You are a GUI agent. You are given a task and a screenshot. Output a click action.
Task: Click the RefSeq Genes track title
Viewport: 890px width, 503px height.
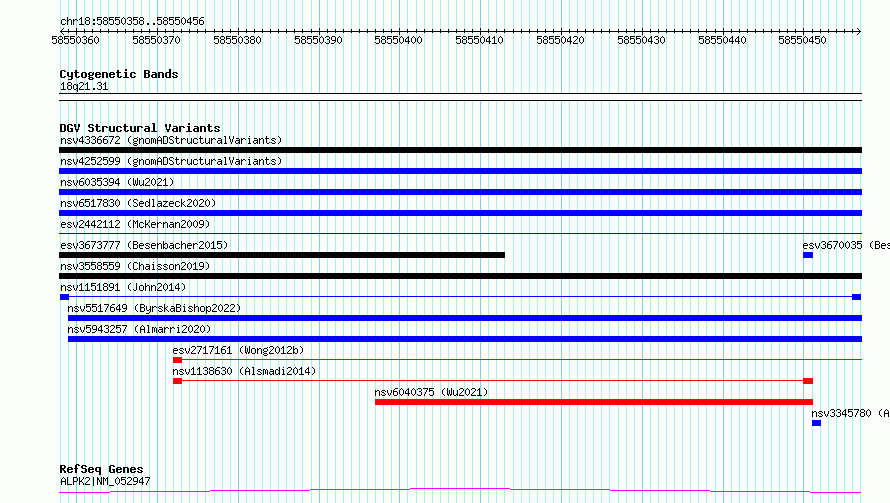pyautogui.click(x=101, y=470)
